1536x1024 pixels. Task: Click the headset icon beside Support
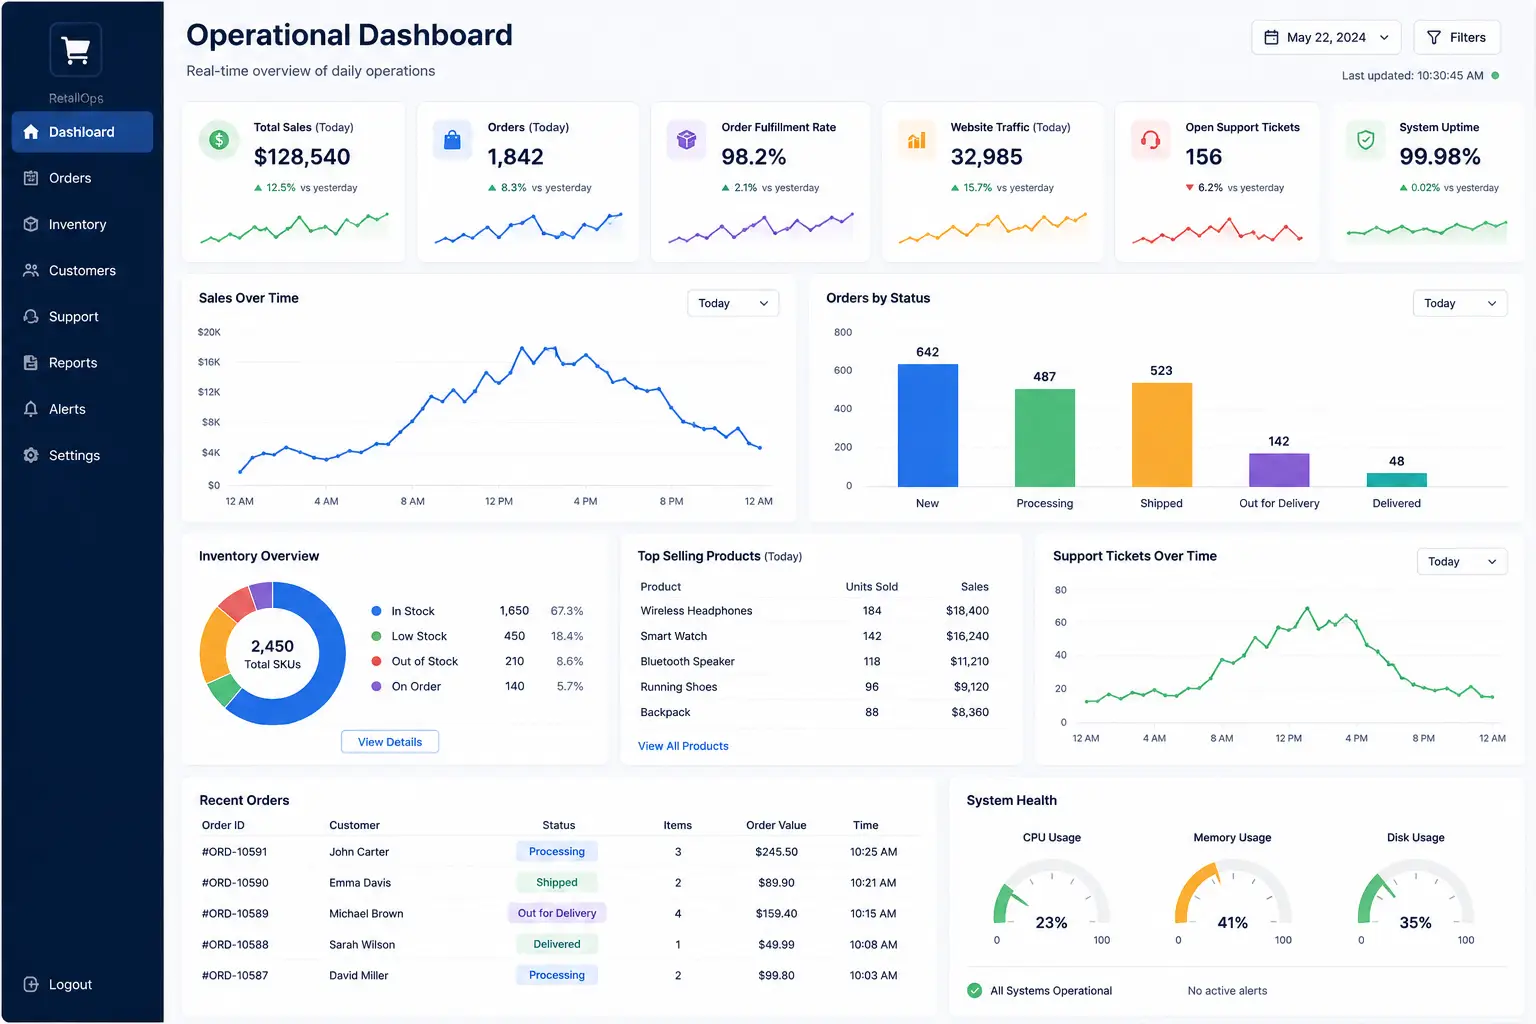point(31,316)
